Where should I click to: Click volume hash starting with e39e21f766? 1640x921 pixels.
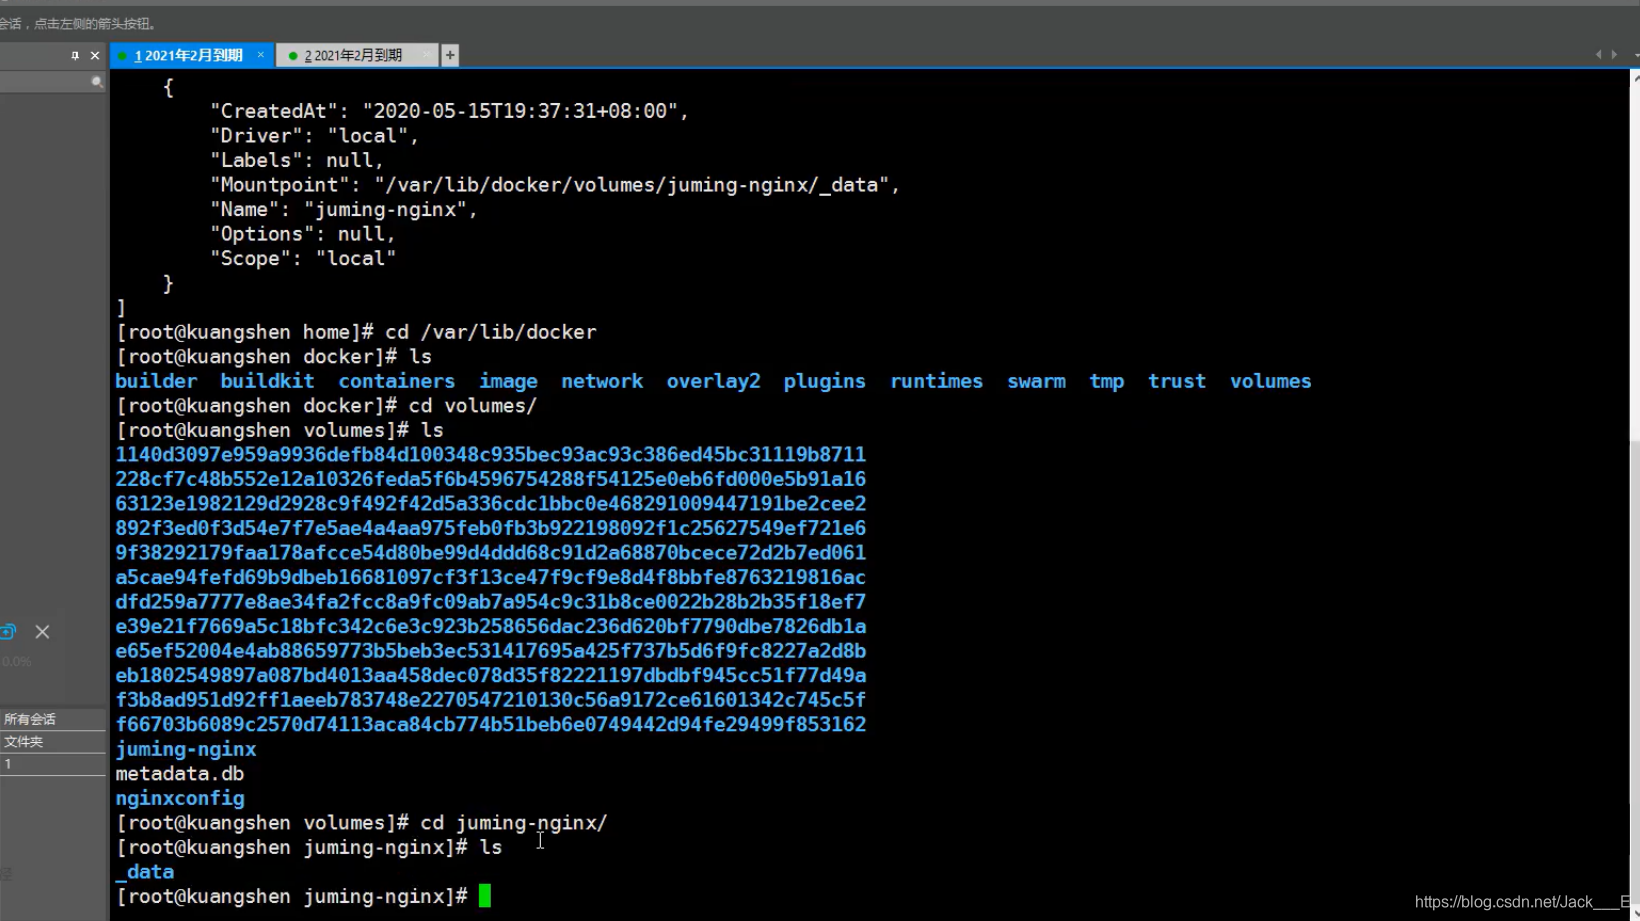pos(491,626)
